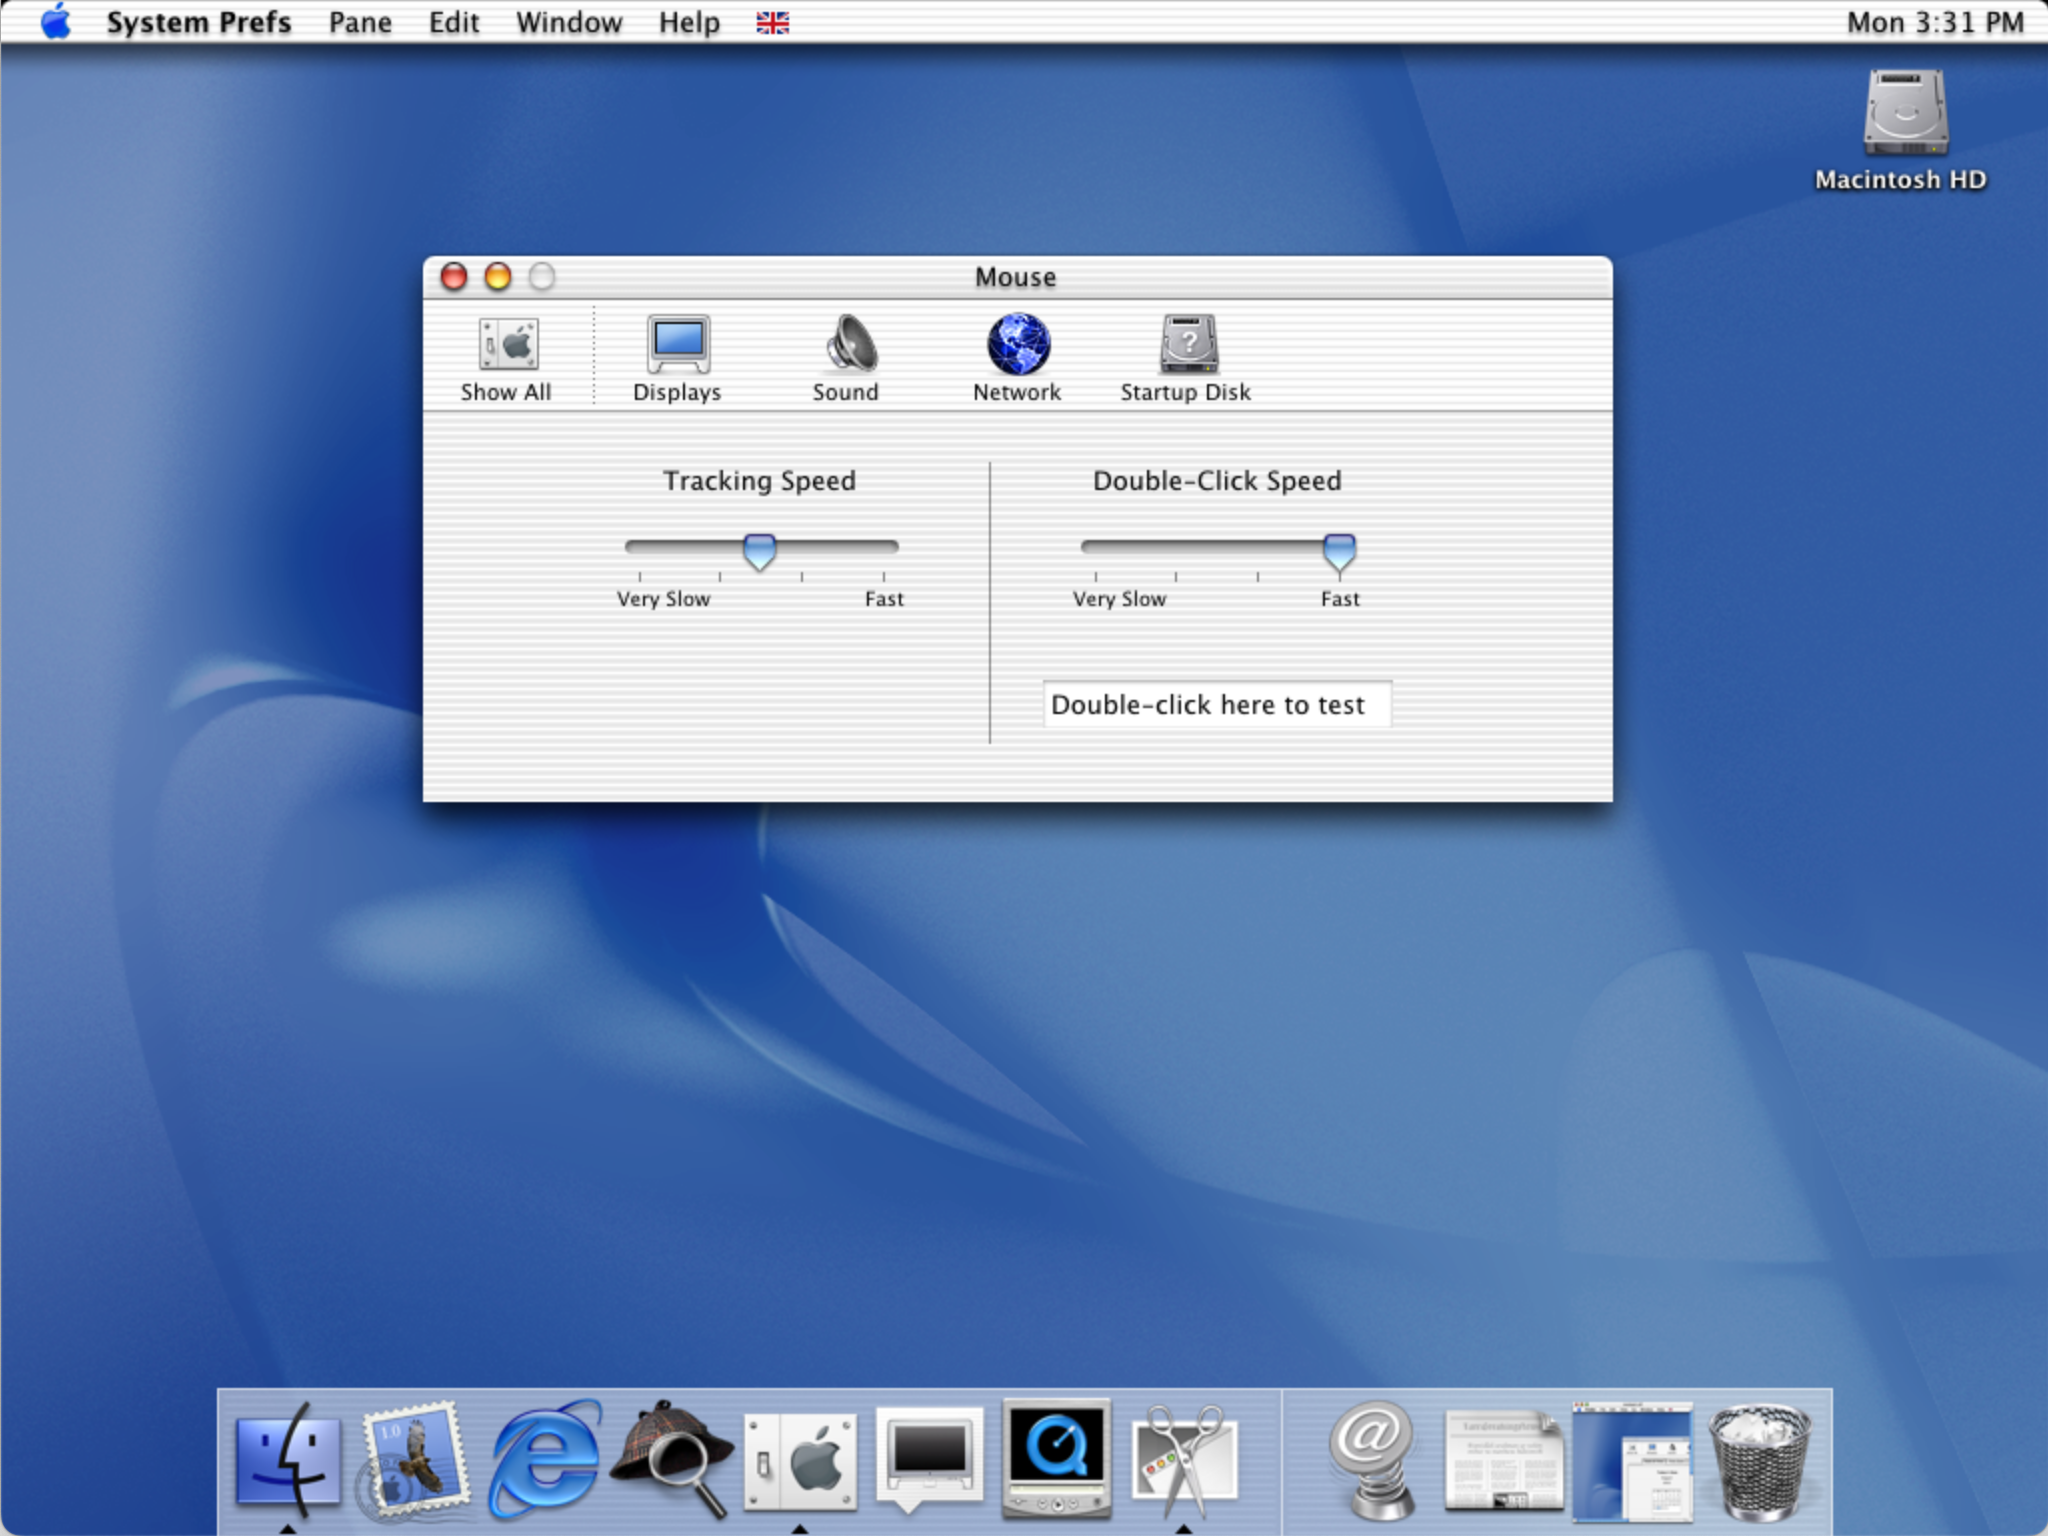The height and width of the screenshot is (1536, 2048).
Task: Click the monitor display icon in Dock
Action: click(x=929, y=1460)
